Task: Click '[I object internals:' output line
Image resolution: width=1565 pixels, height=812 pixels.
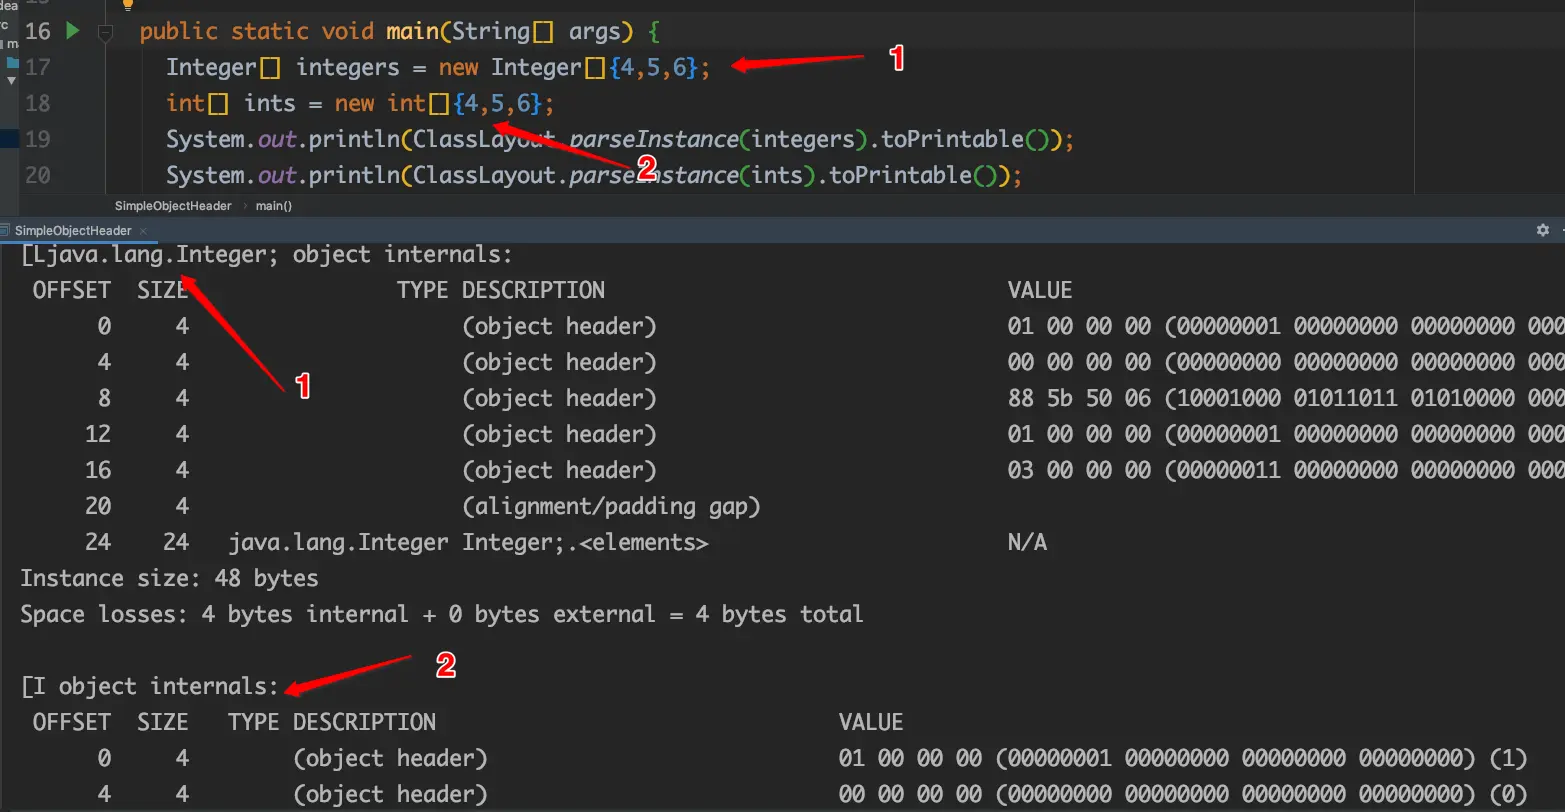Action: 150,687
